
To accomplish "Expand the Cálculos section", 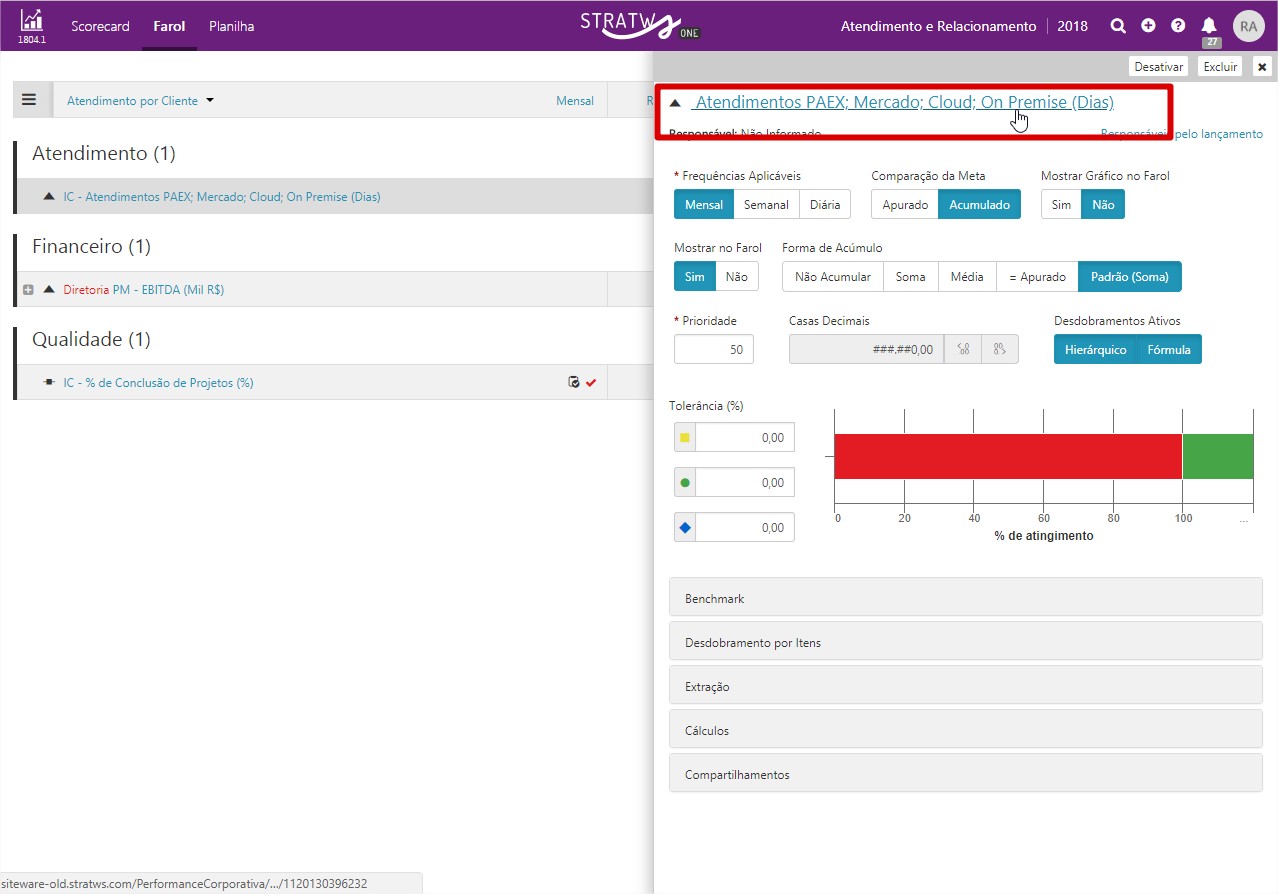I will (x=966, y=730).
